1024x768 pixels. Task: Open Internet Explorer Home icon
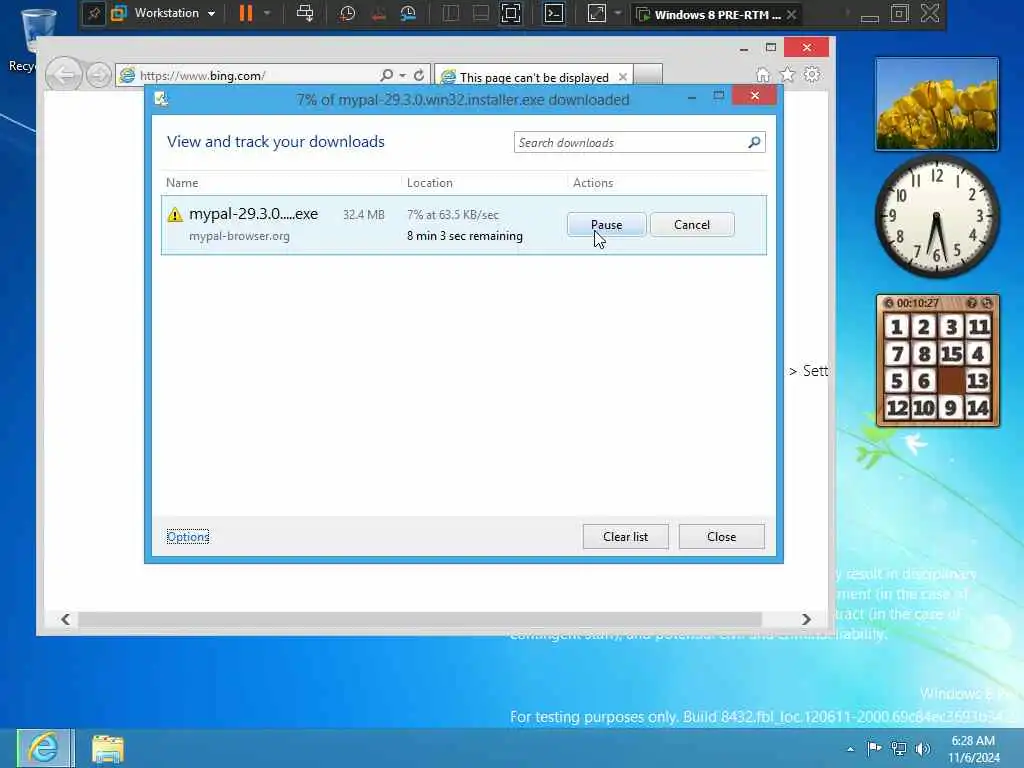point(762,75)
